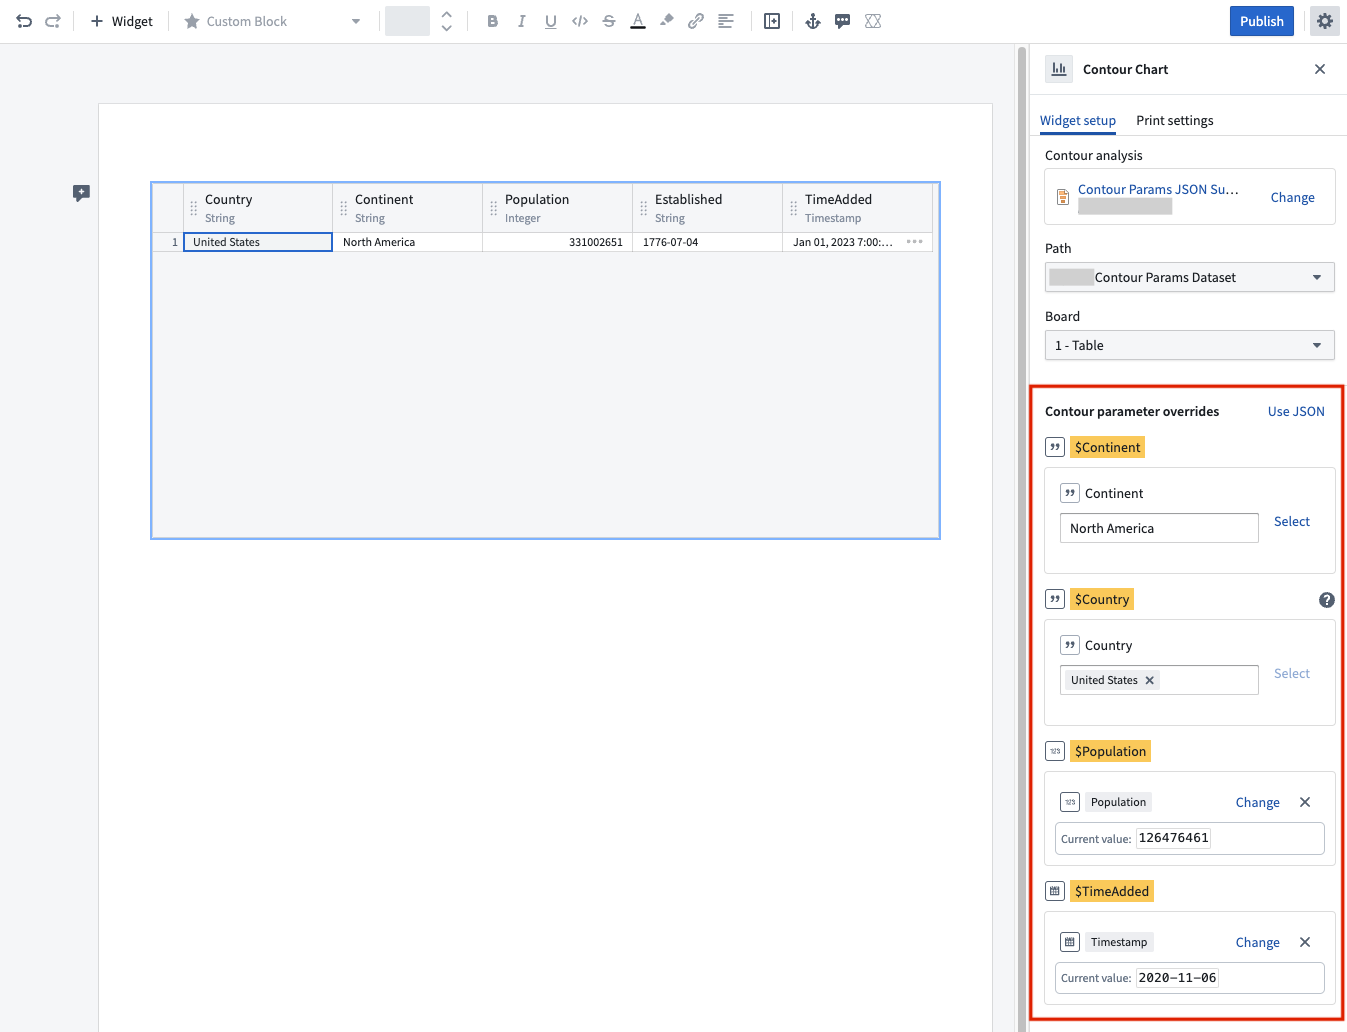Remove the Population parameter override
The height and width of the screenshot is (1032, 1347).
pyautogui.click(x=1305, y=802)
